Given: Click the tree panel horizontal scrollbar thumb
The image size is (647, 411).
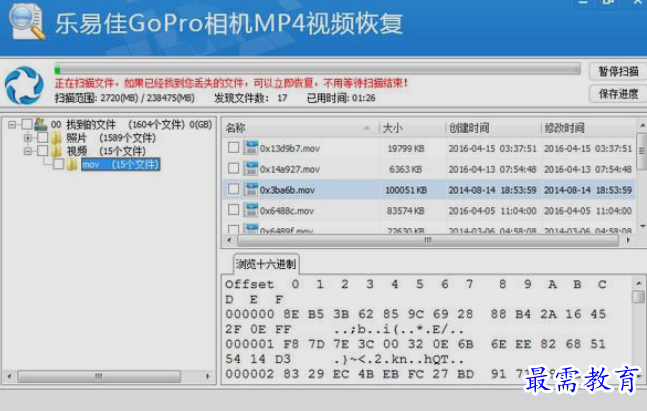Looking at the screenshot, I should click(99, 376).
